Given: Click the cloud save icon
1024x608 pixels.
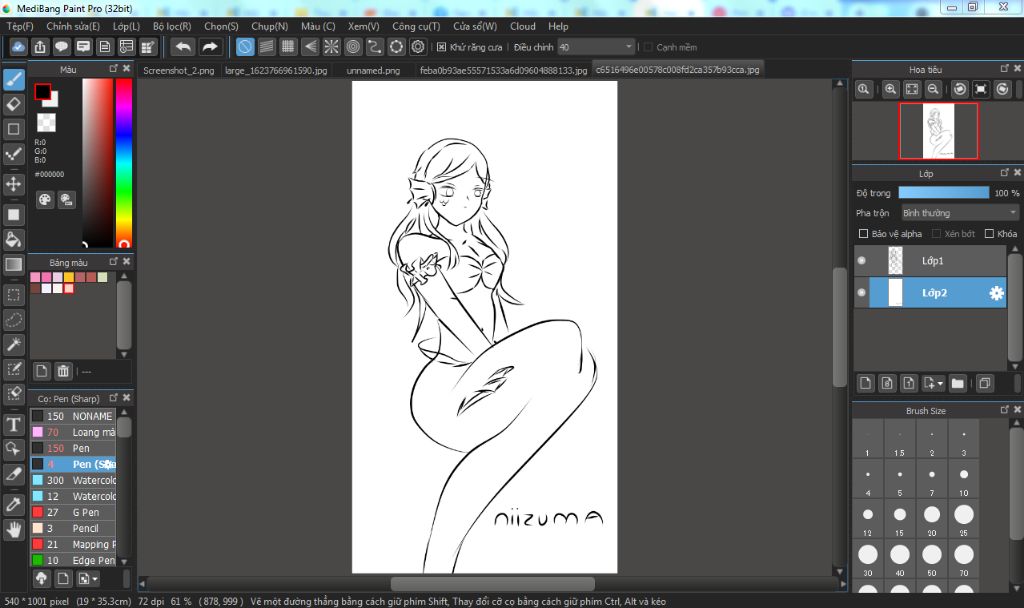Looking at the screenshot, I should [18, 47].
